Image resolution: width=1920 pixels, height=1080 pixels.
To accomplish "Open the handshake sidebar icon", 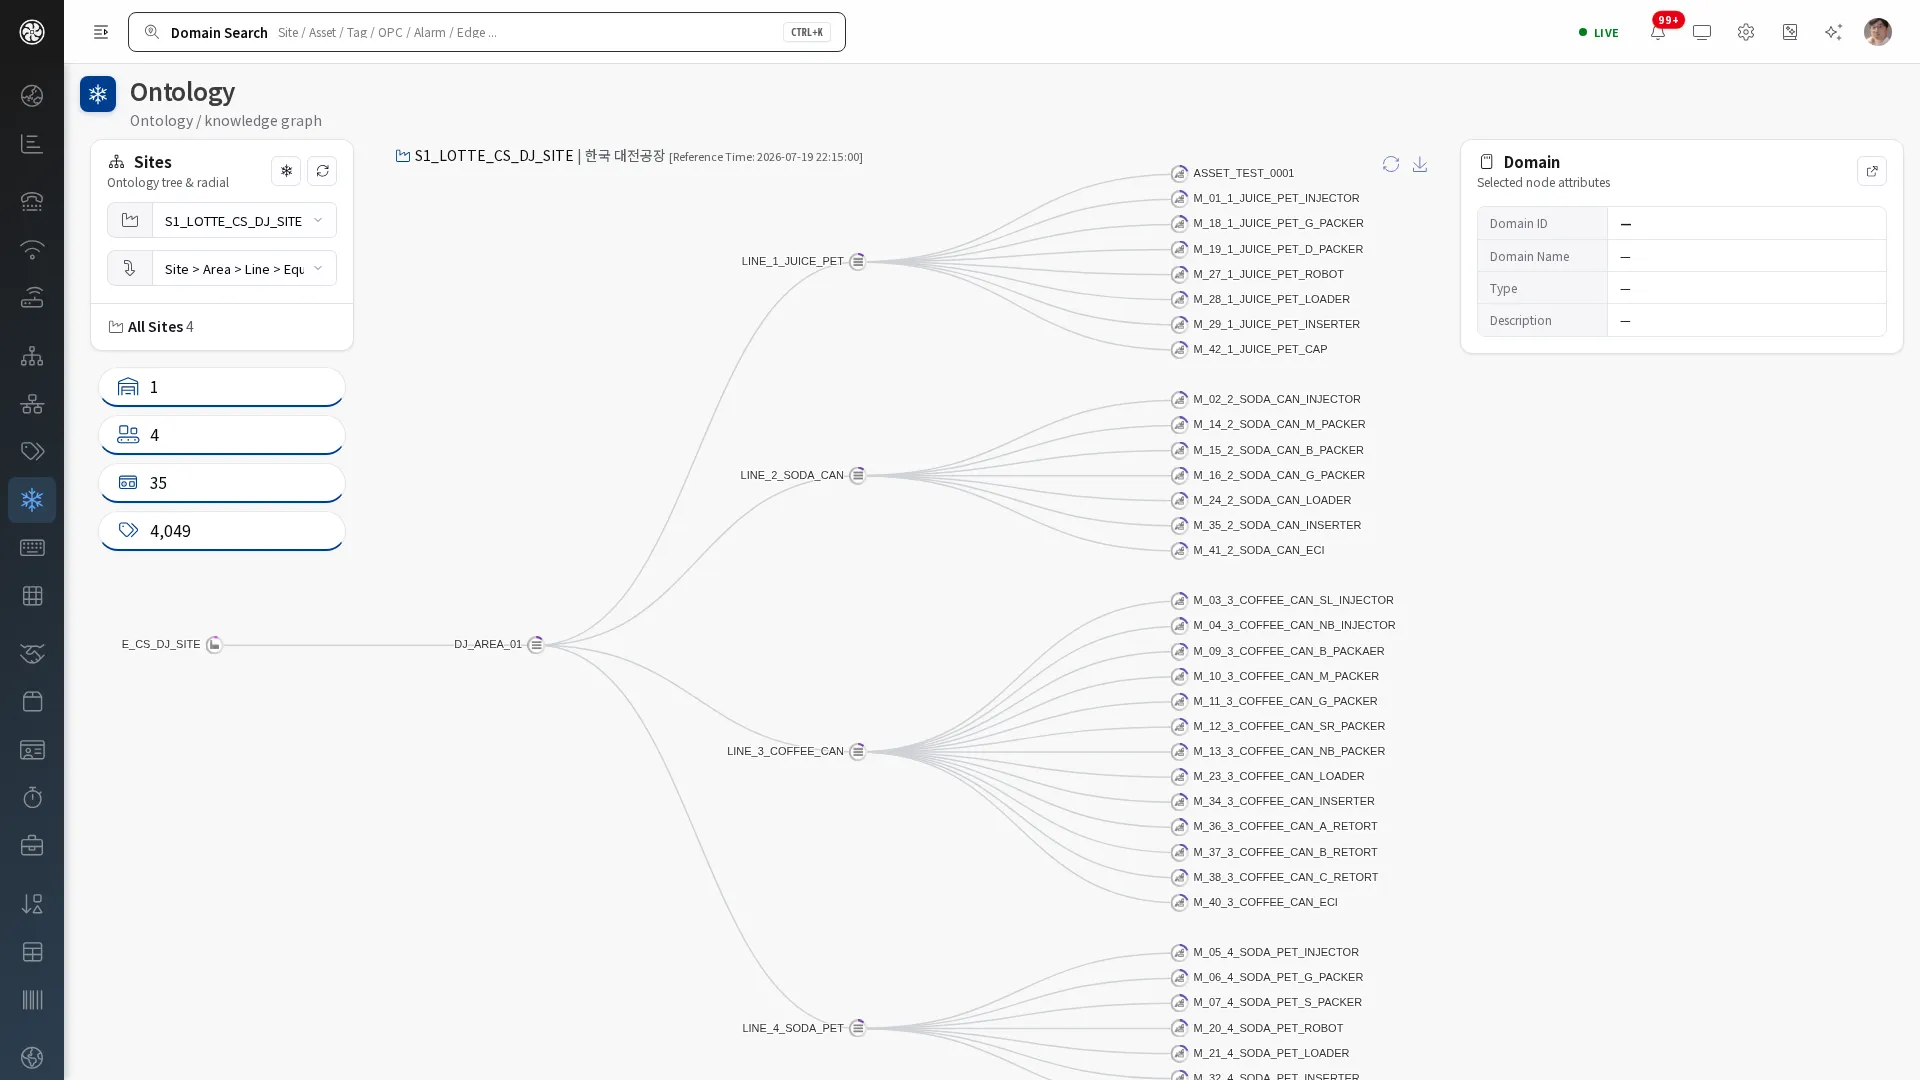I will click(x=32, y=654).
